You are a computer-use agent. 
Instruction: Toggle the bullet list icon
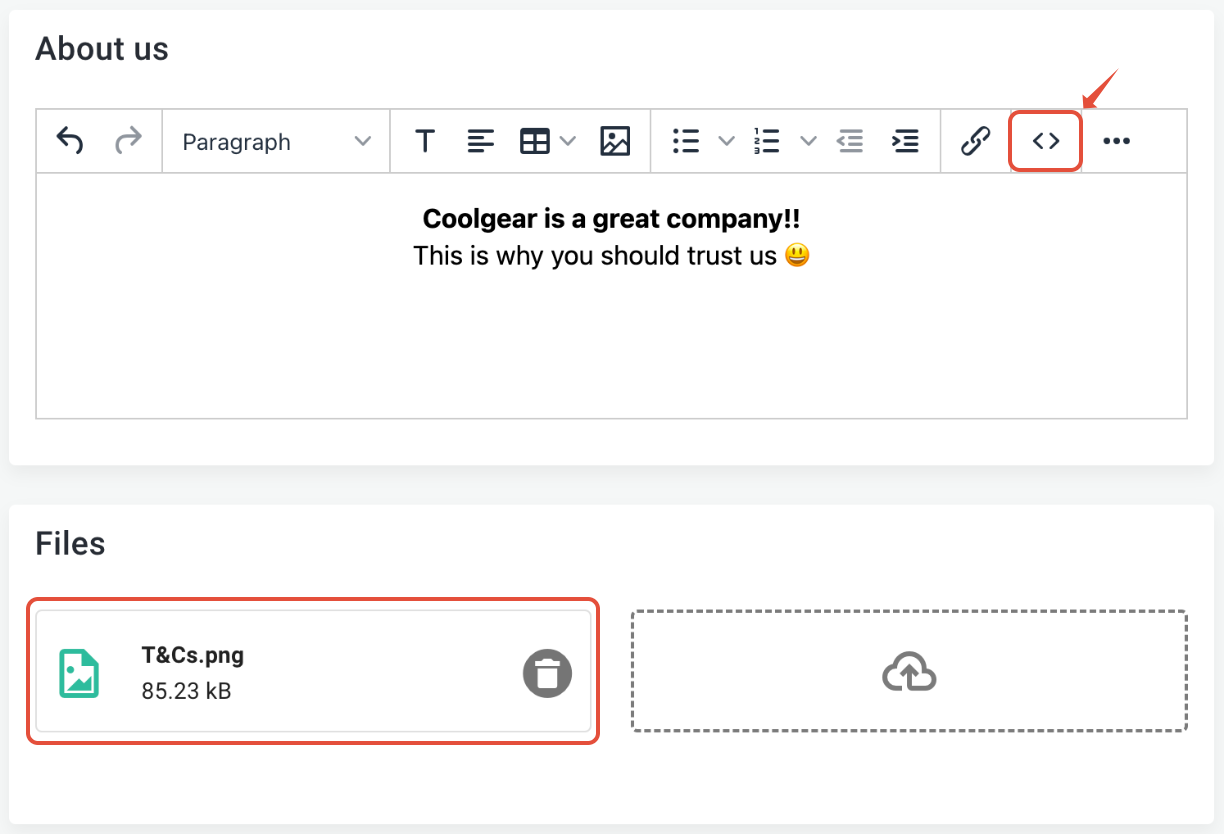pyautogui.click(x=686, y=141)
